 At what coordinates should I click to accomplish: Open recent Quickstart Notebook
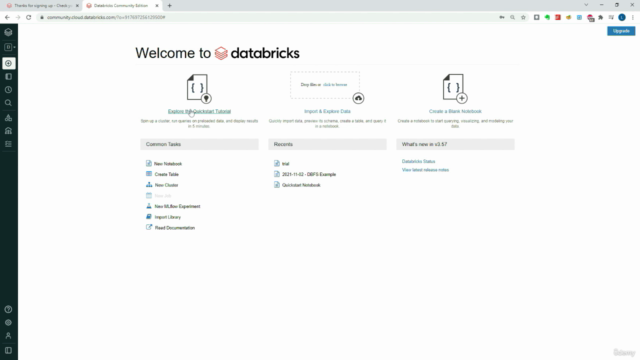301,185
